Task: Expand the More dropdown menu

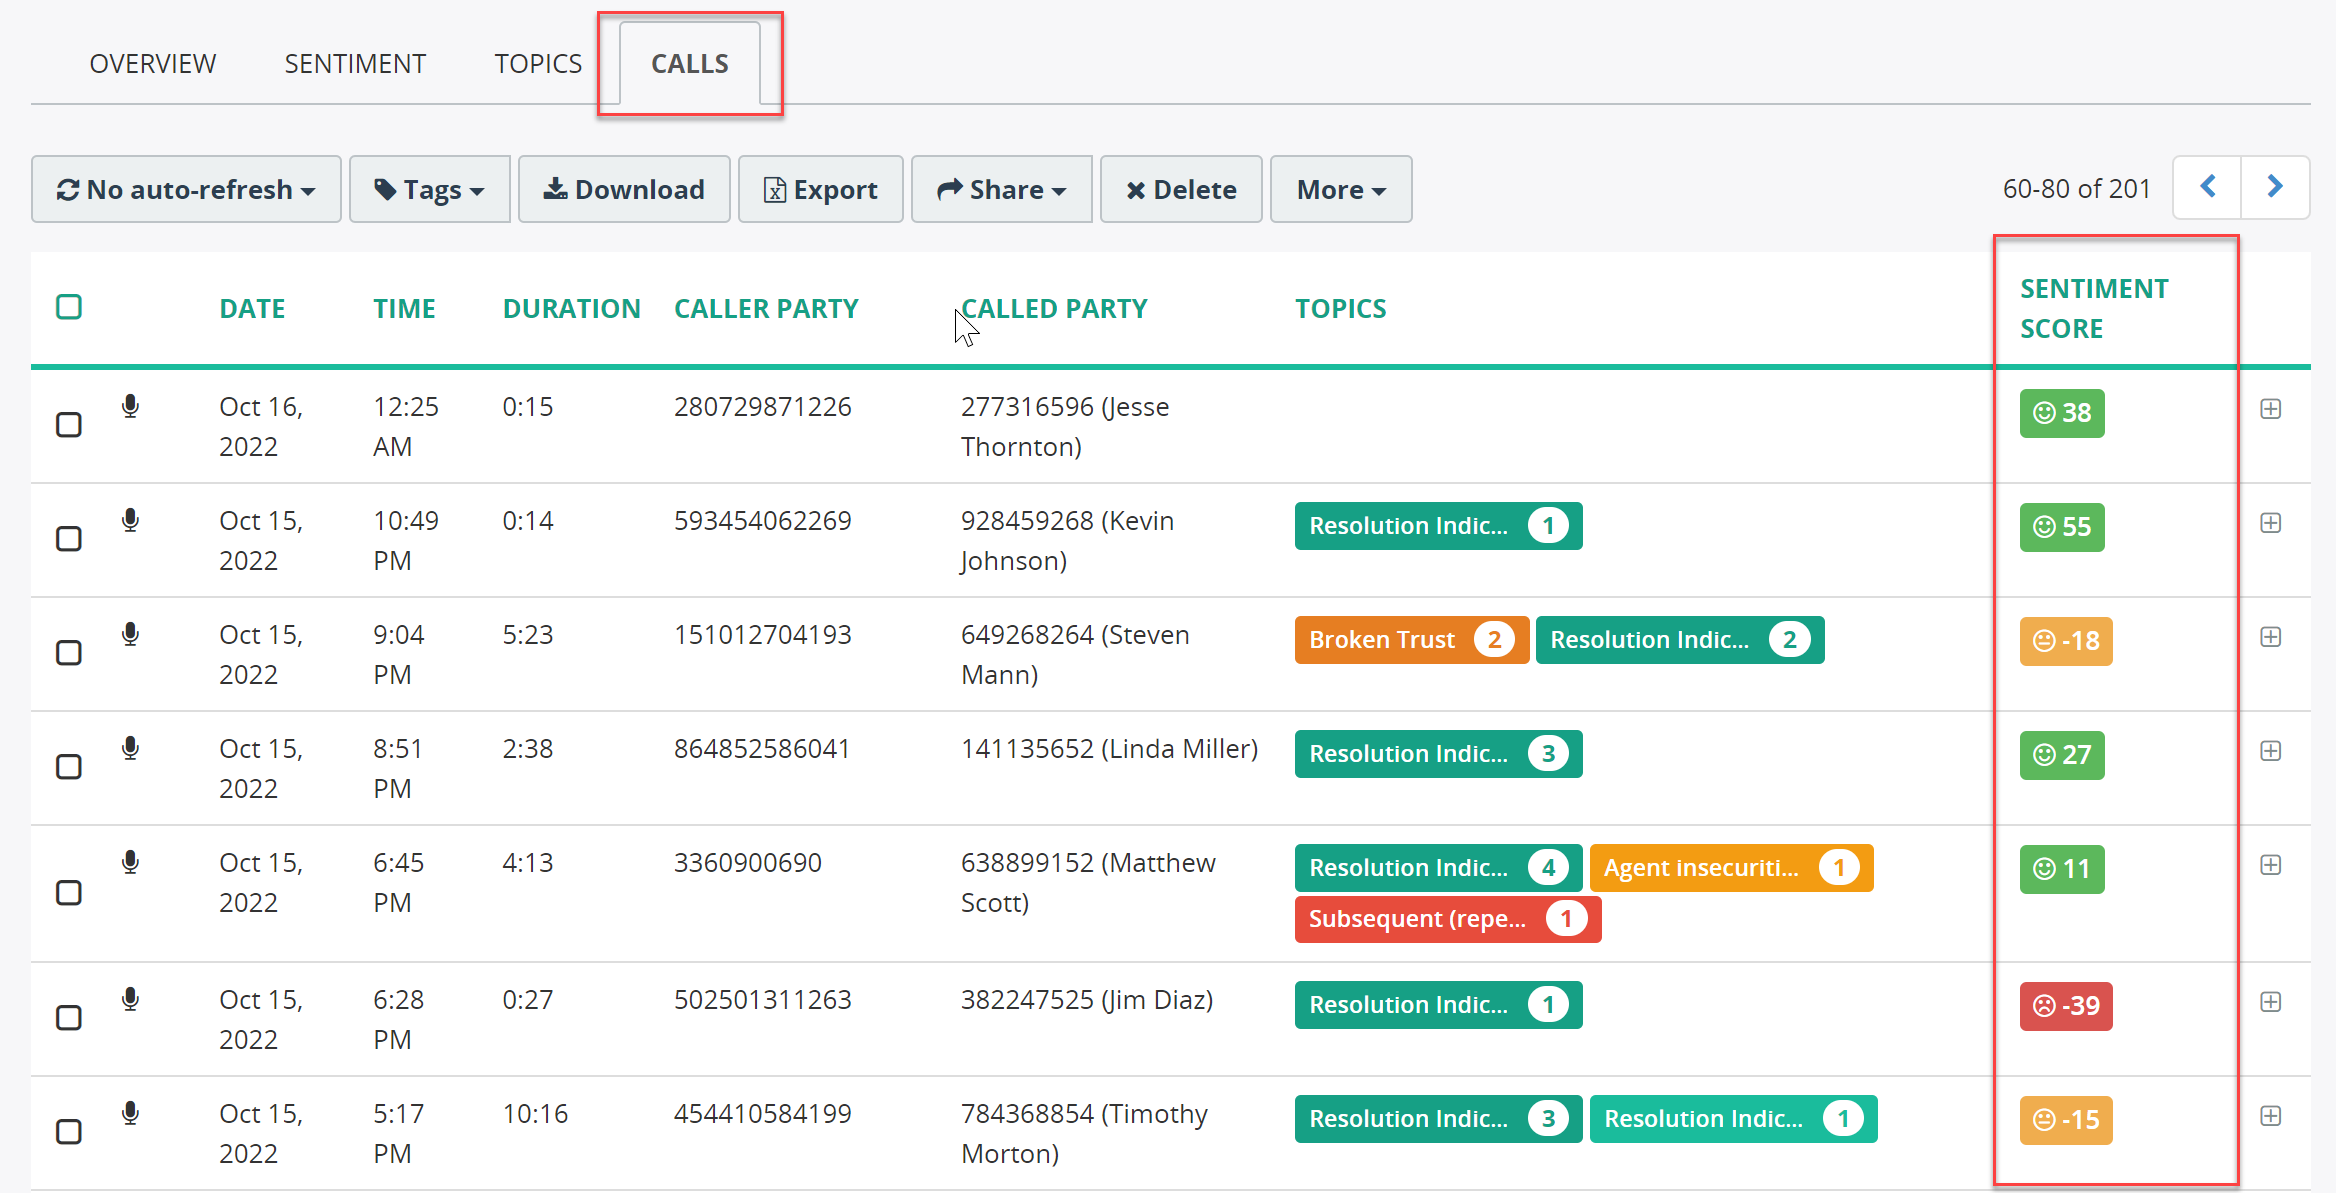Action: point(1341,189)
